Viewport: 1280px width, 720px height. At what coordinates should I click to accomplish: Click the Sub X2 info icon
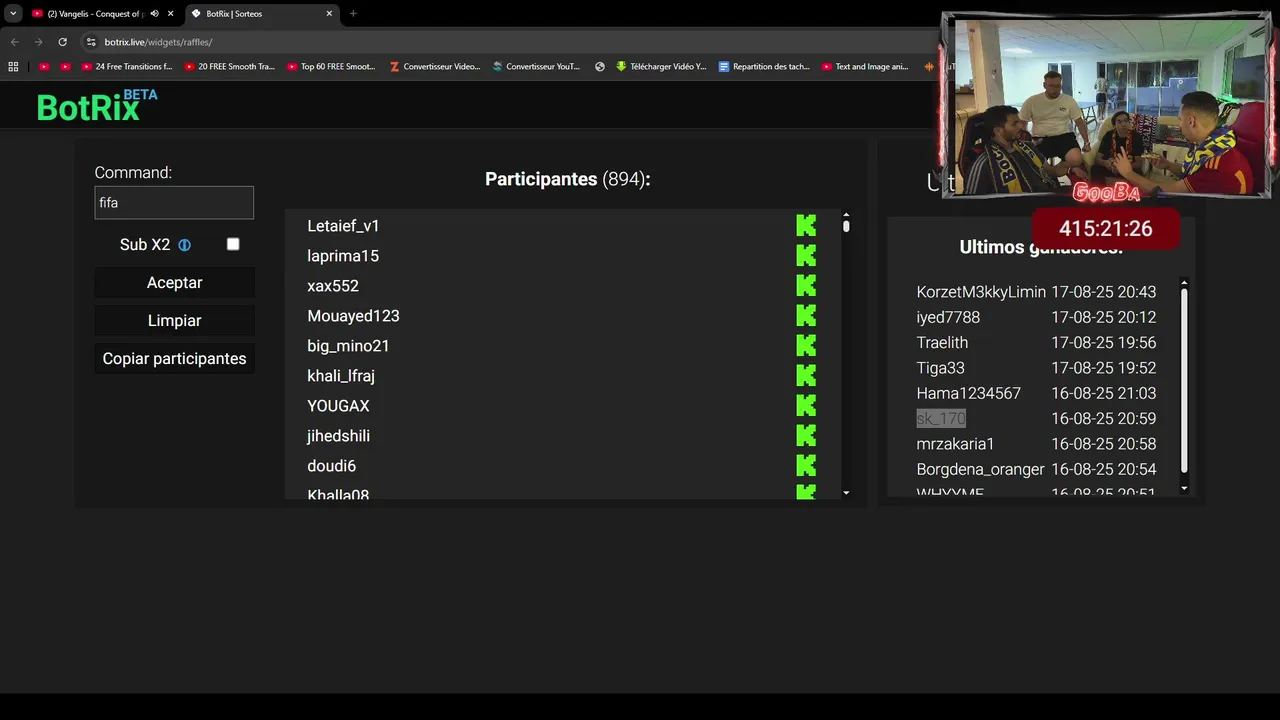(x=184, y=245)
